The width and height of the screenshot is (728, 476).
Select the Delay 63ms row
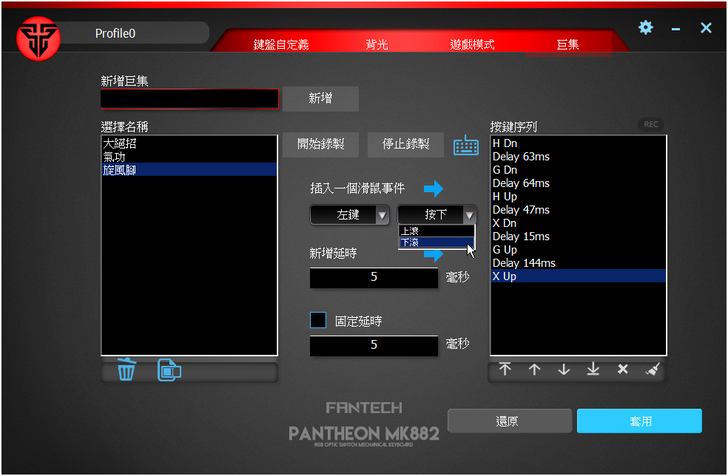point(578,156)
